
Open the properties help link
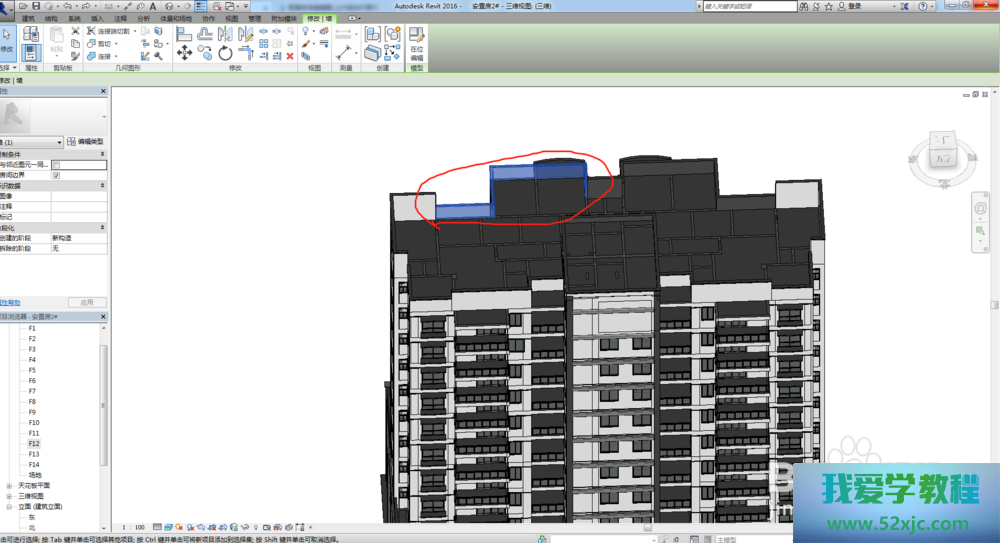pos(9,302)
